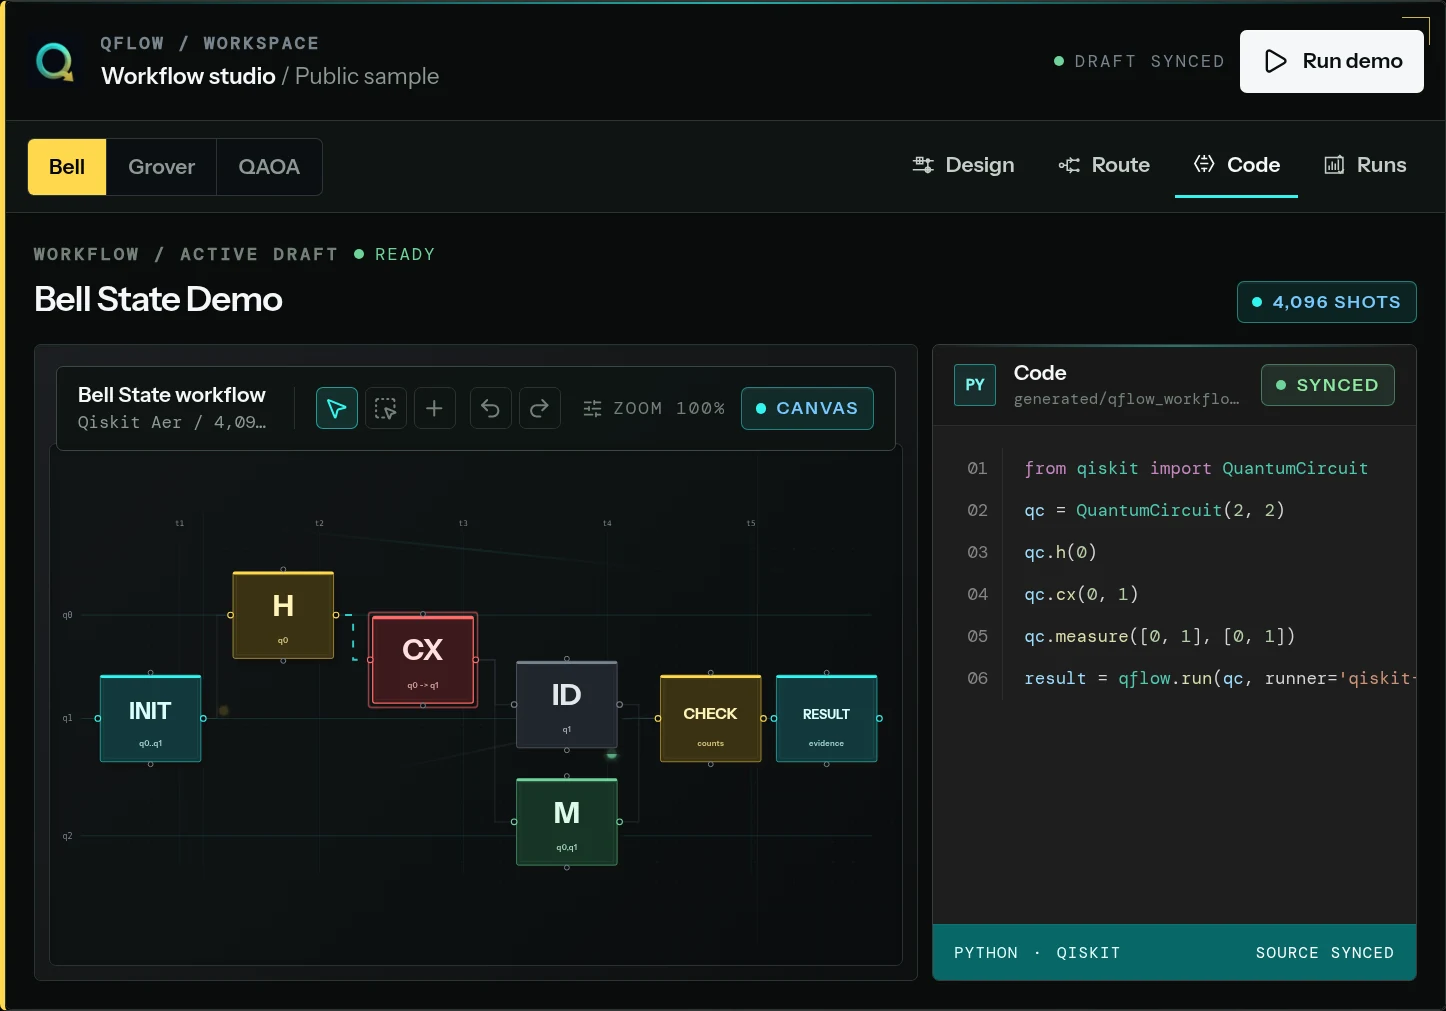
Task: Undo the last canvas action
Action: point(490,408)
